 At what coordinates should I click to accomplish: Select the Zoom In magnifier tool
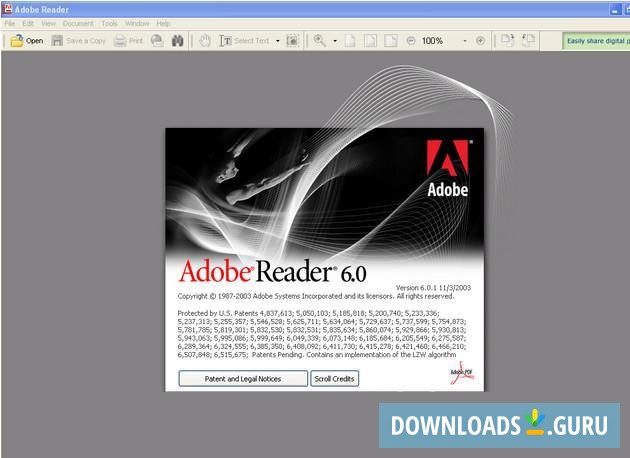[320, 41]
